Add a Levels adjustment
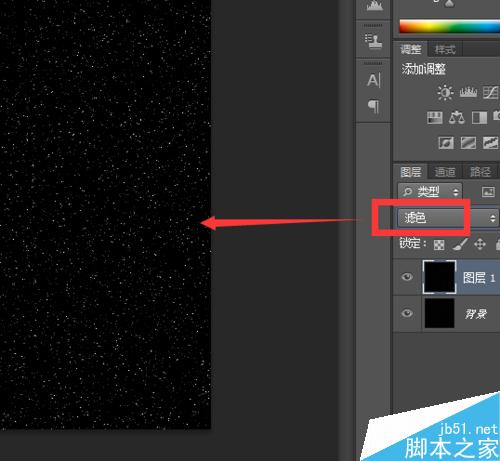The image size is (500, 461). tap(468, 92)
